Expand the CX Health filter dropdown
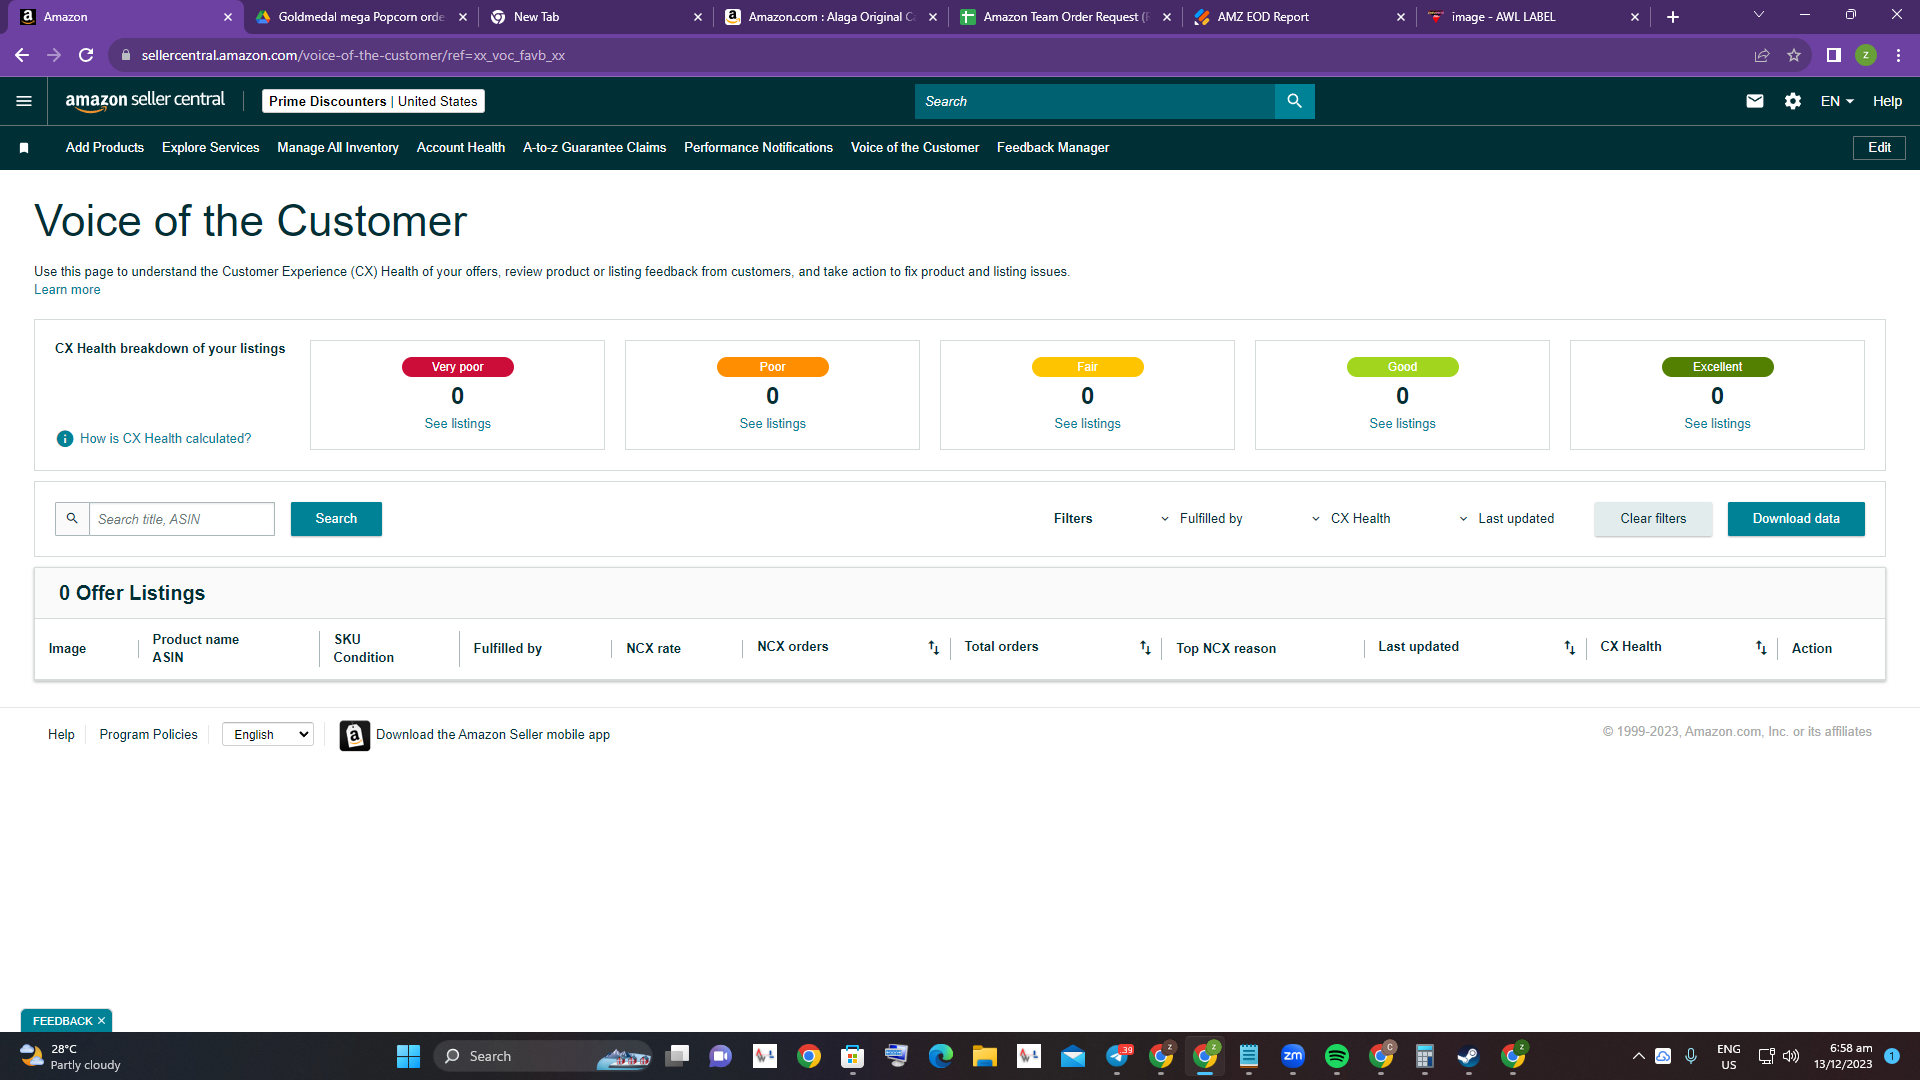Image resolution: width=1920 pixels, height=1080 pixels. click(1351, 519)
